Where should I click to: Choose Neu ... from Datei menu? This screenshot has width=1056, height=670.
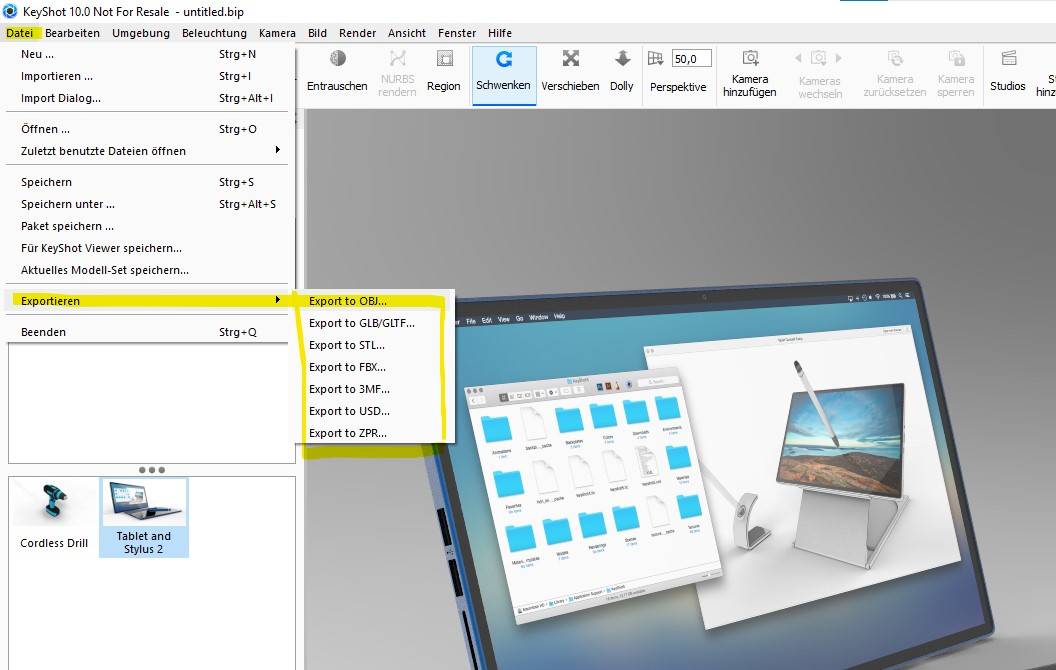pos(147,54)
